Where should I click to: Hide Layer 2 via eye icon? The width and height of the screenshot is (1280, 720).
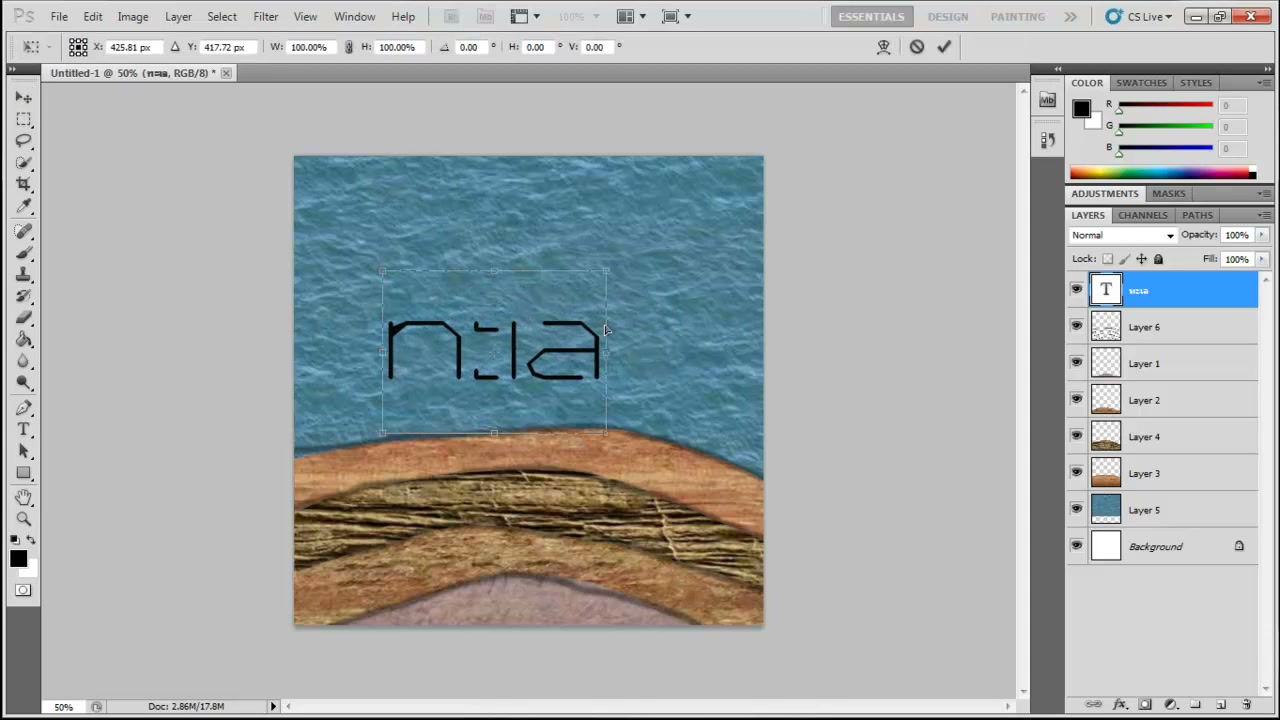pos(1077,400)
